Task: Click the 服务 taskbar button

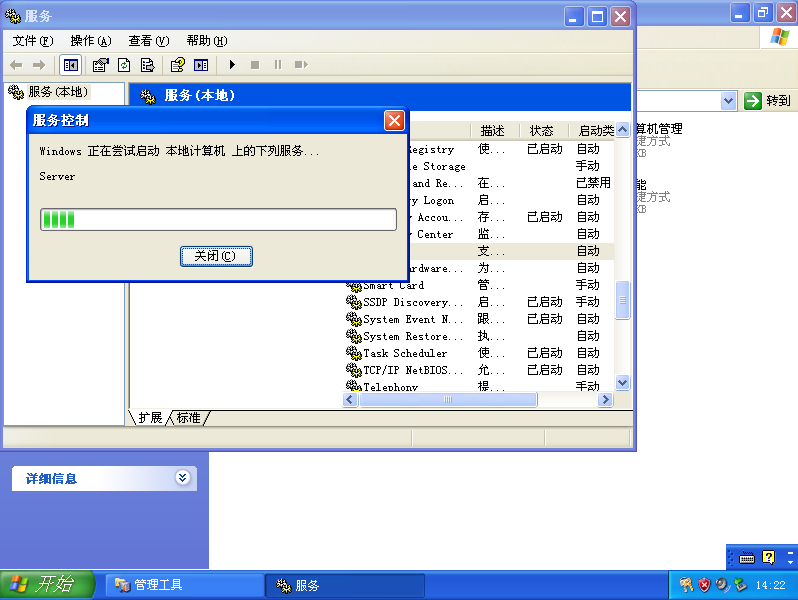Action: 345,585
